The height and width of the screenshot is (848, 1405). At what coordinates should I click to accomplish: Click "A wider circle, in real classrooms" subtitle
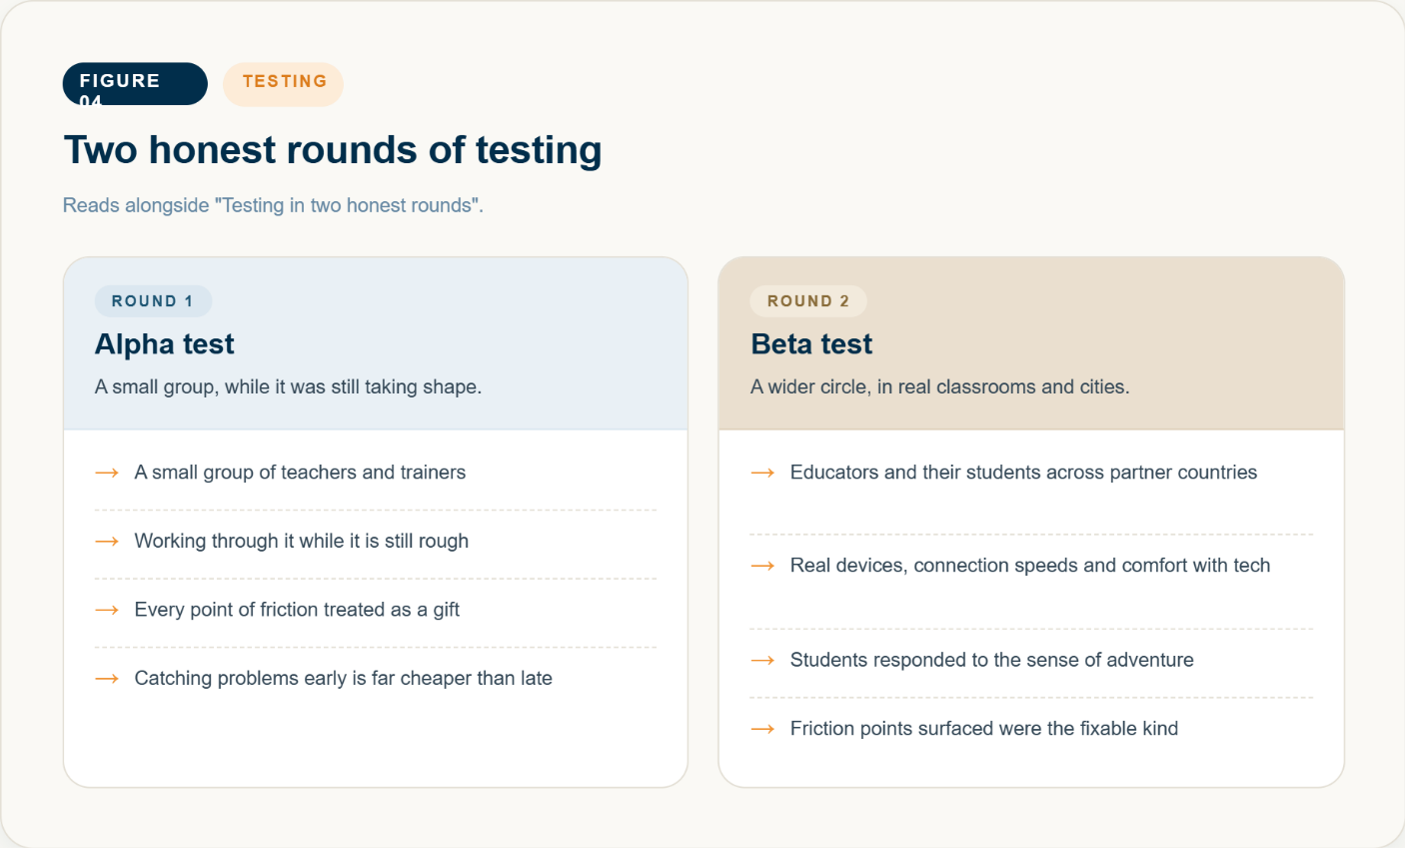pos(940,387)
